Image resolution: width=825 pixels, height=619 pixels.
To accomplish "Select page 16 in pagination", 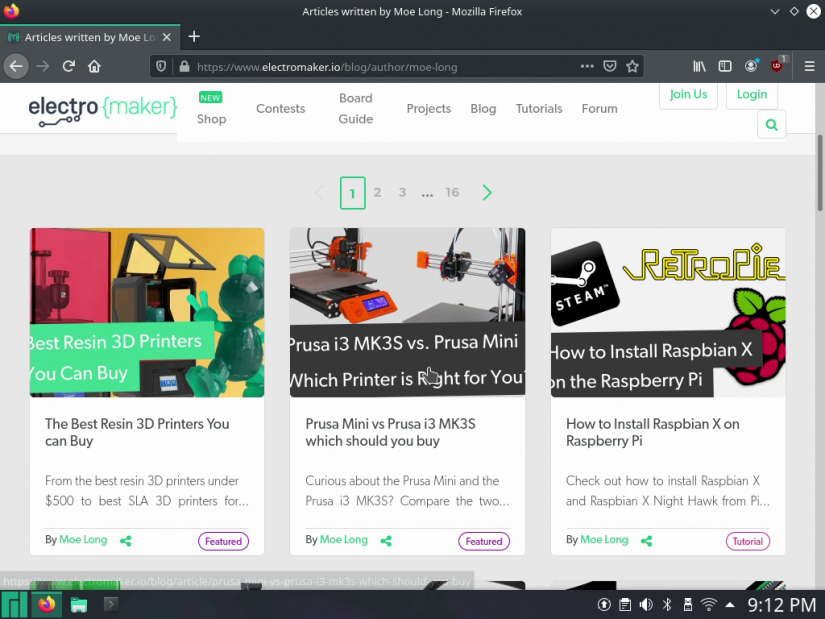I will point(452,192).
